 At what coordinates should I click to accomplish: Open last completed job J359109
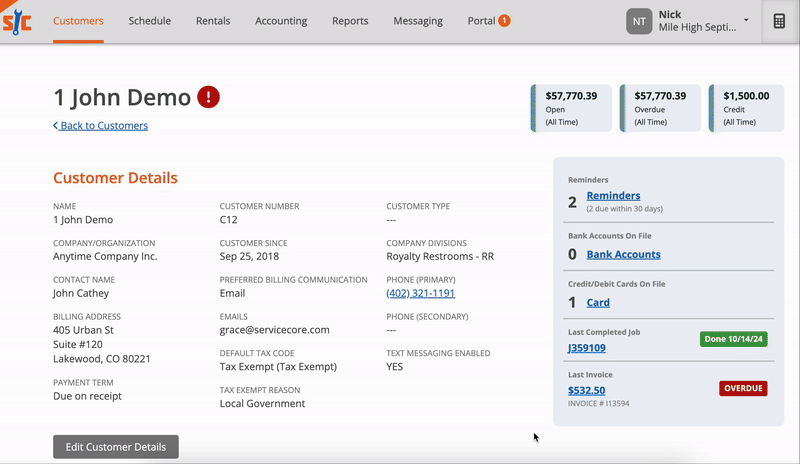587,348
